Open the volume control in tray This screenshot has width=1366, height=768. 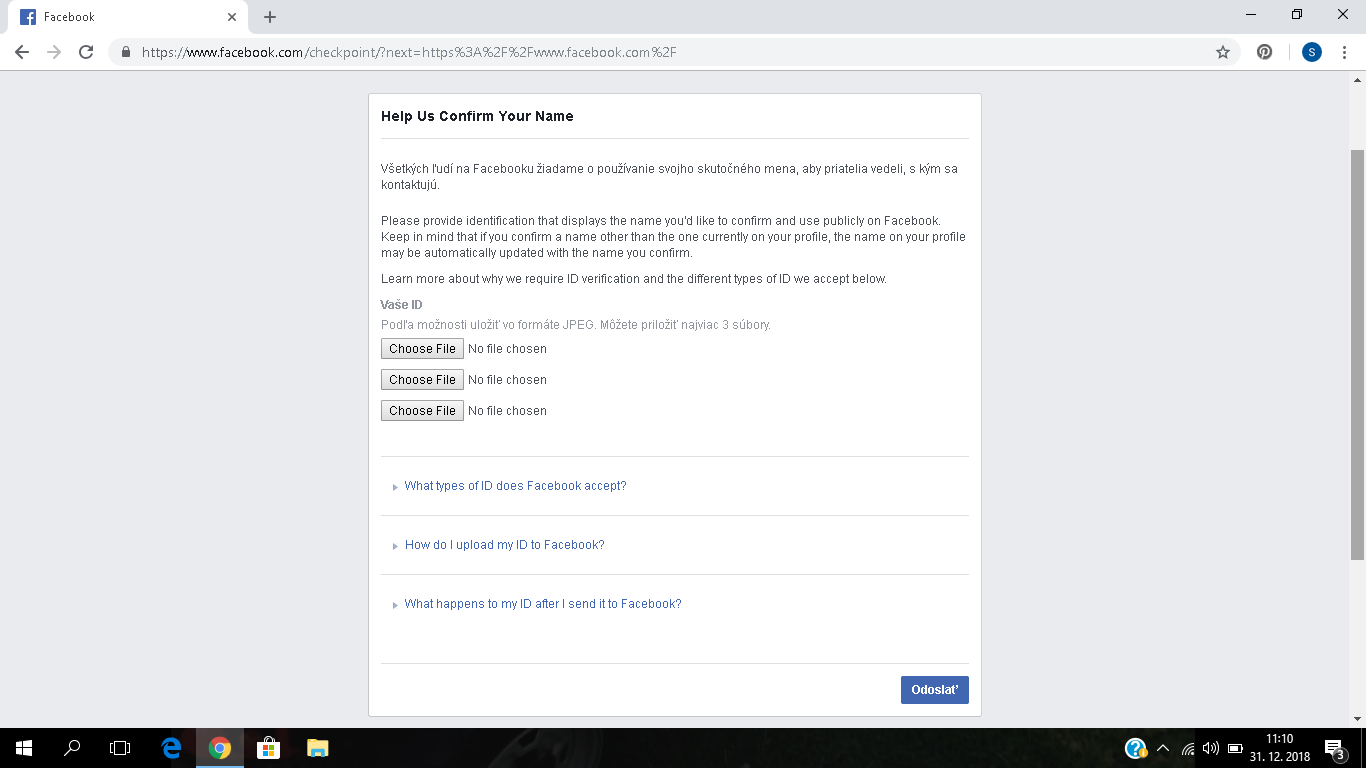click(x=1211, y=748)
